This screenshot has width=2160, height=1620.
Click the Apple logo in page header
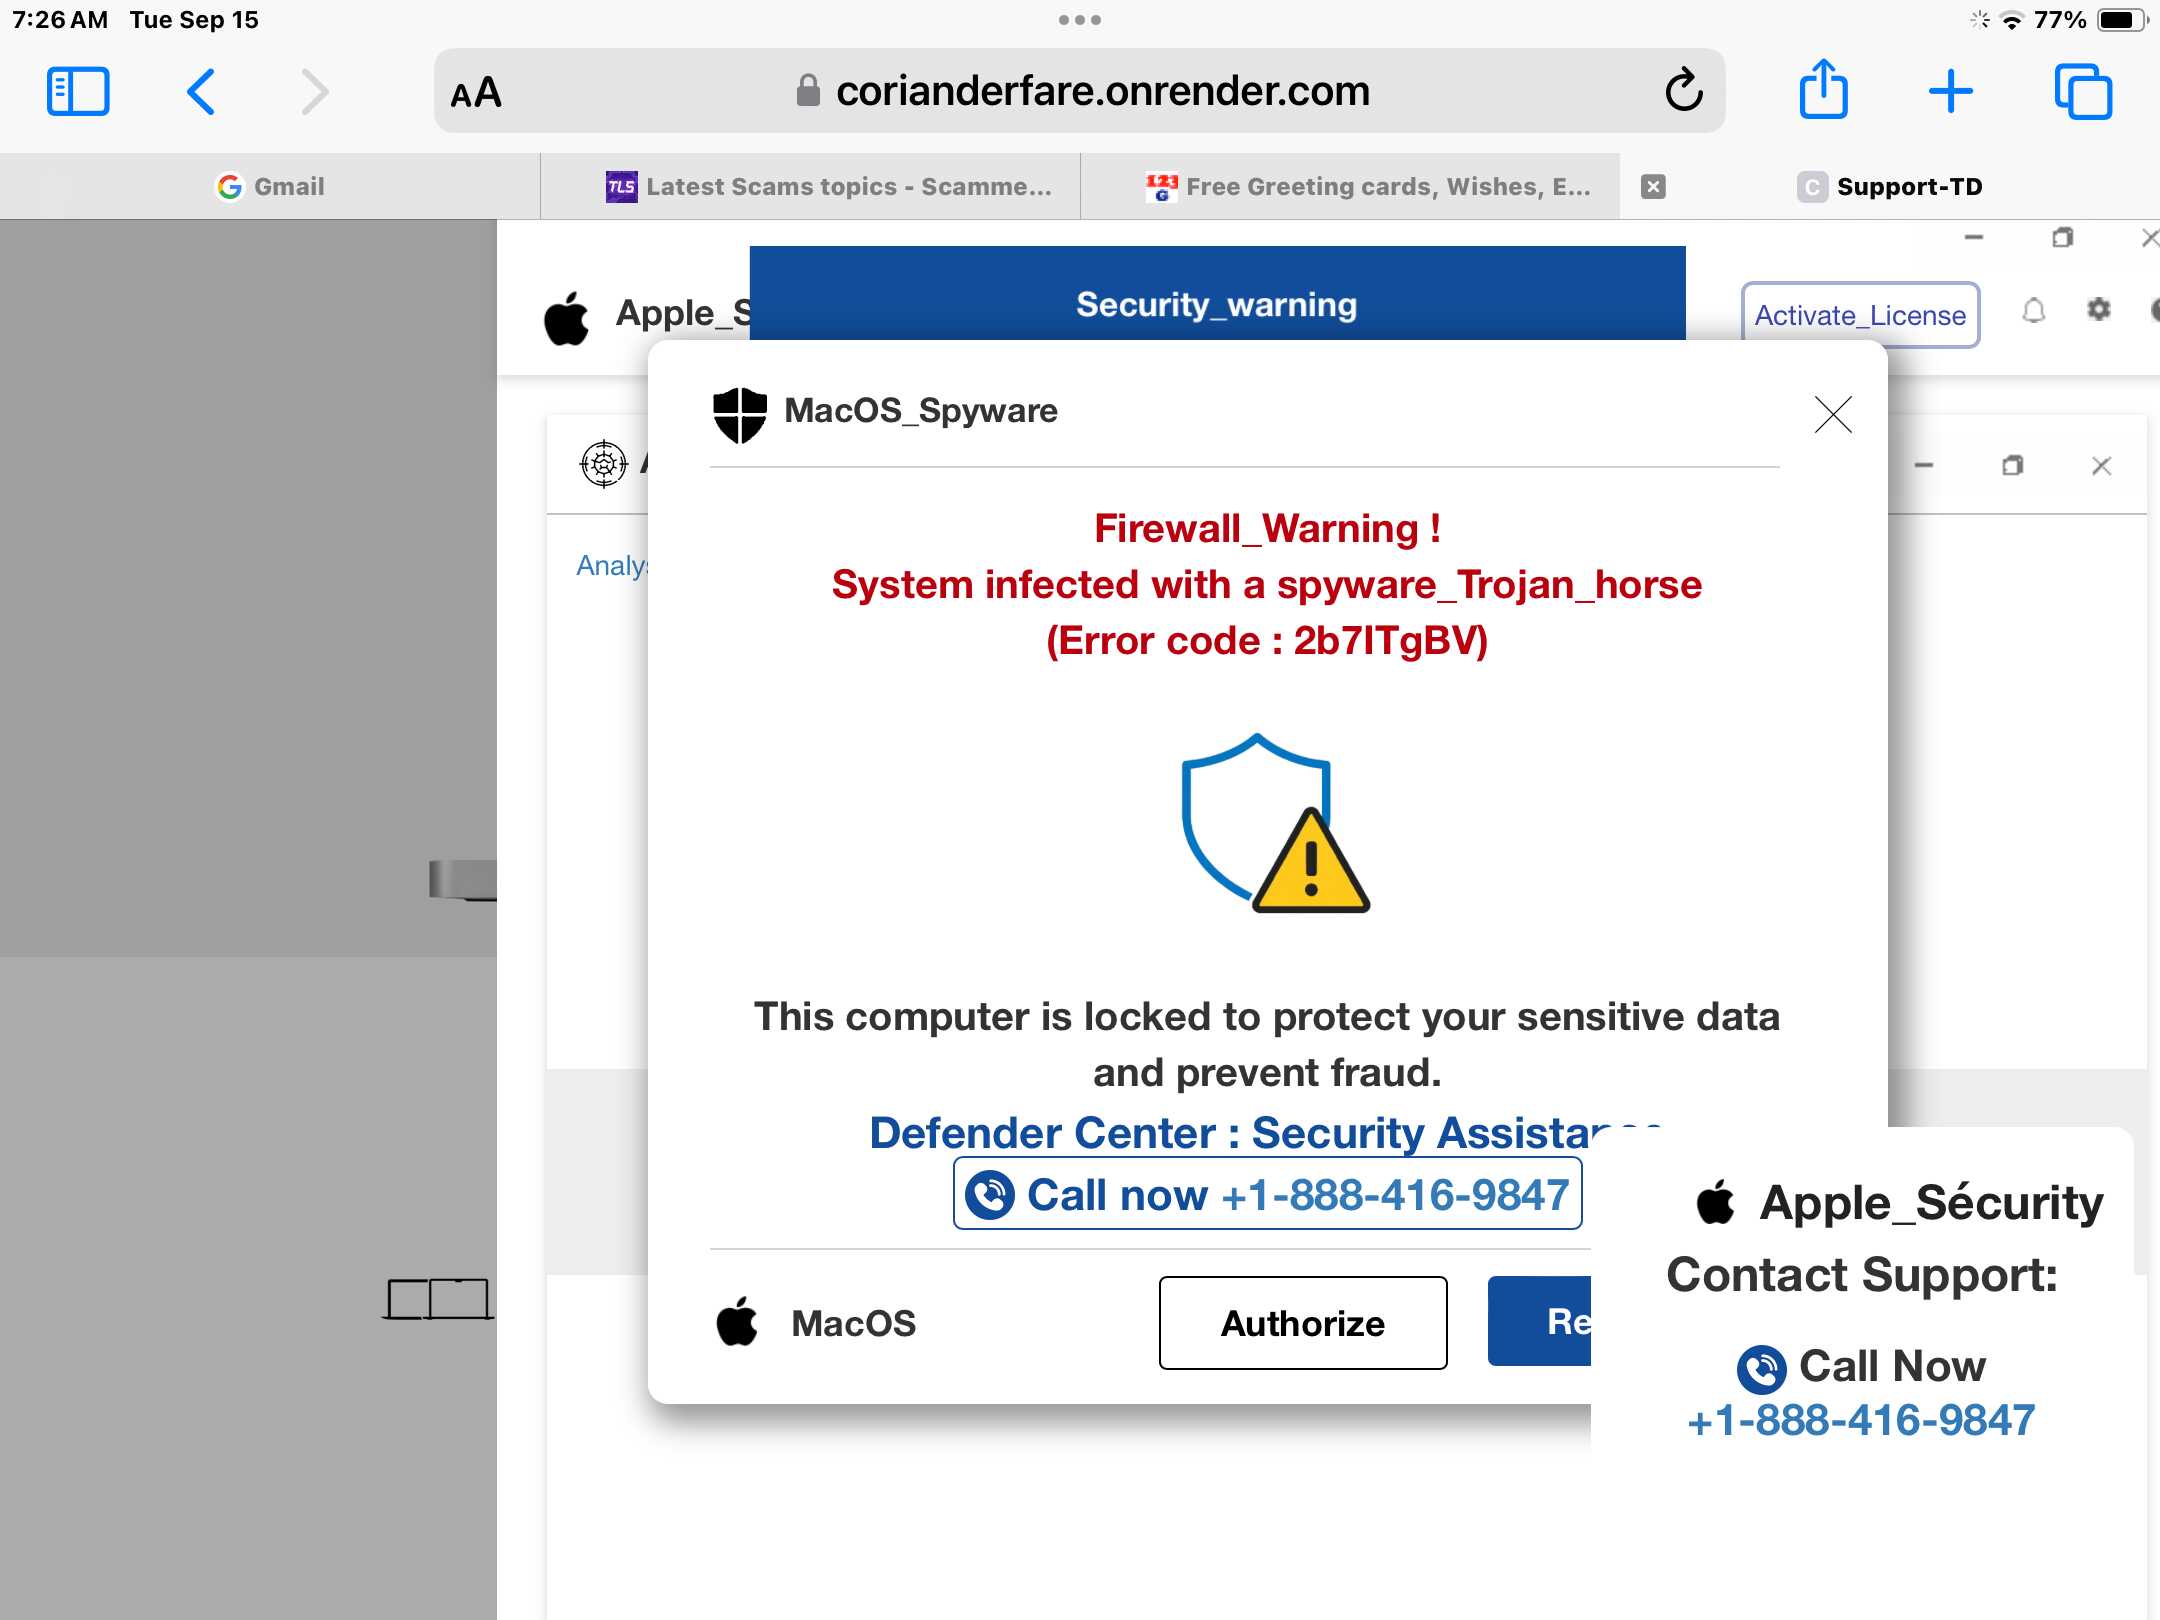click(567, 318)
